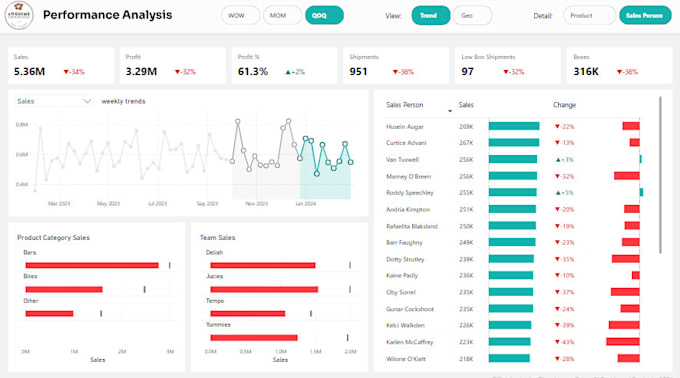
Task: Set detail to Sales Person
Action: (x=645, y=15)
